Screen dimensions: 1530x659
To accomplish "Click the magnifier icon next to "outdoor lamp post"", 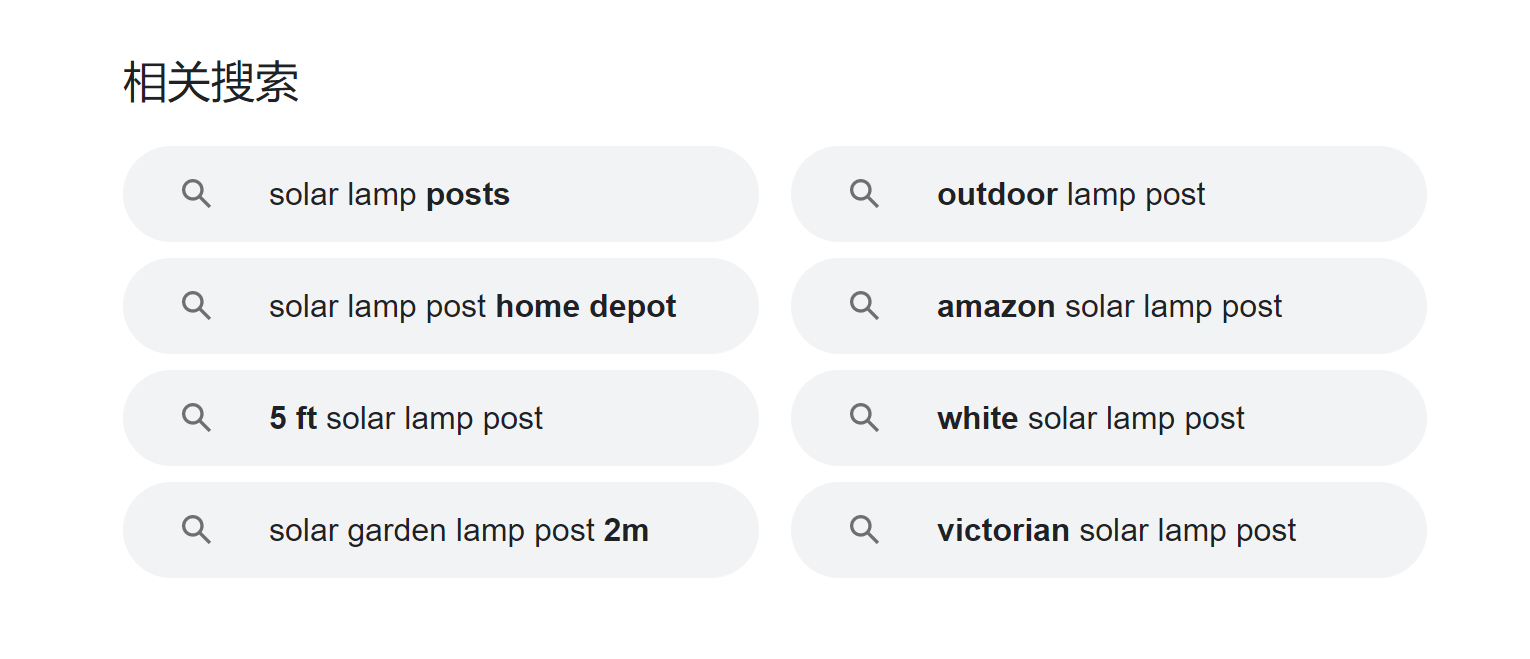I will [x=864, y=194].
